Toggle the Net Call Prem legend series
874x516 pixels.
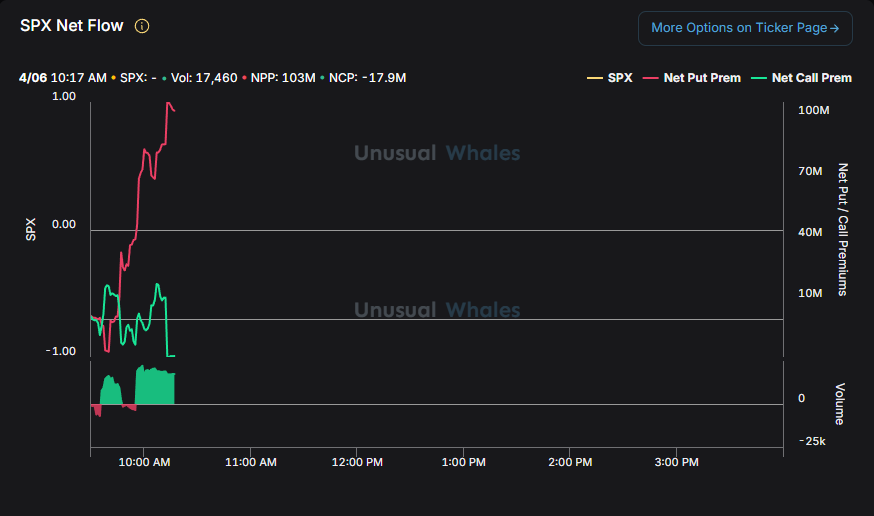(802, 78)
